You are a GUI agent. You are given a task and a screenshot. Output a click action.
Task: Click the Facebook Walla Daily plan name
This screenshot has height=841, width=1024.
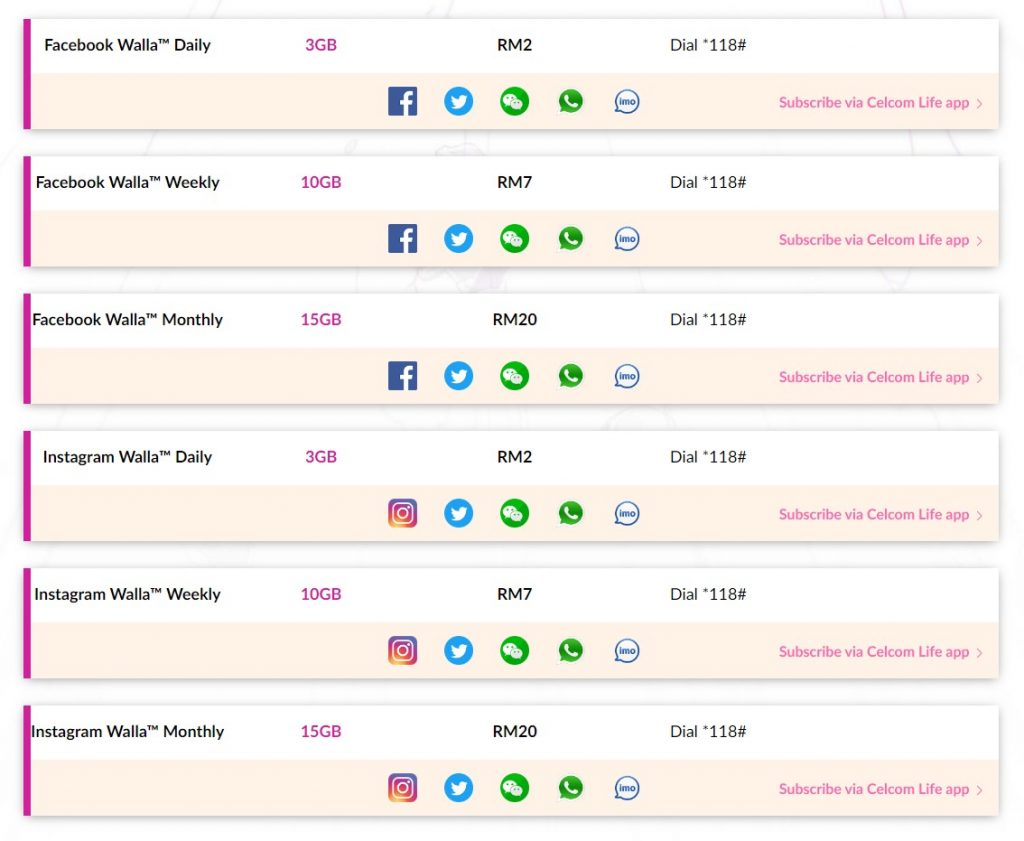[x=127, y=45]
